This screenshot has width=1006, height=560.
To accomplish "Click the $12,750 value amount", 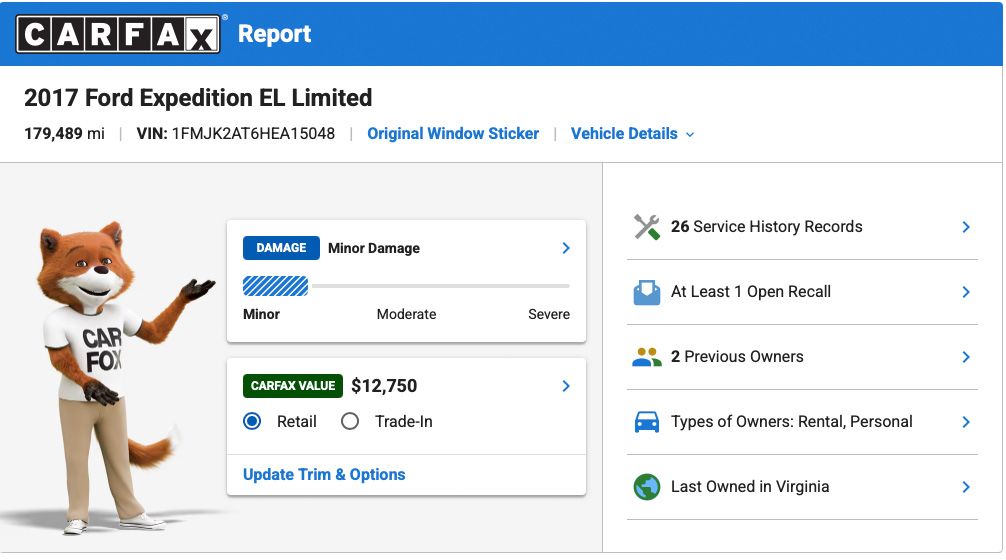I will point(384,386).
